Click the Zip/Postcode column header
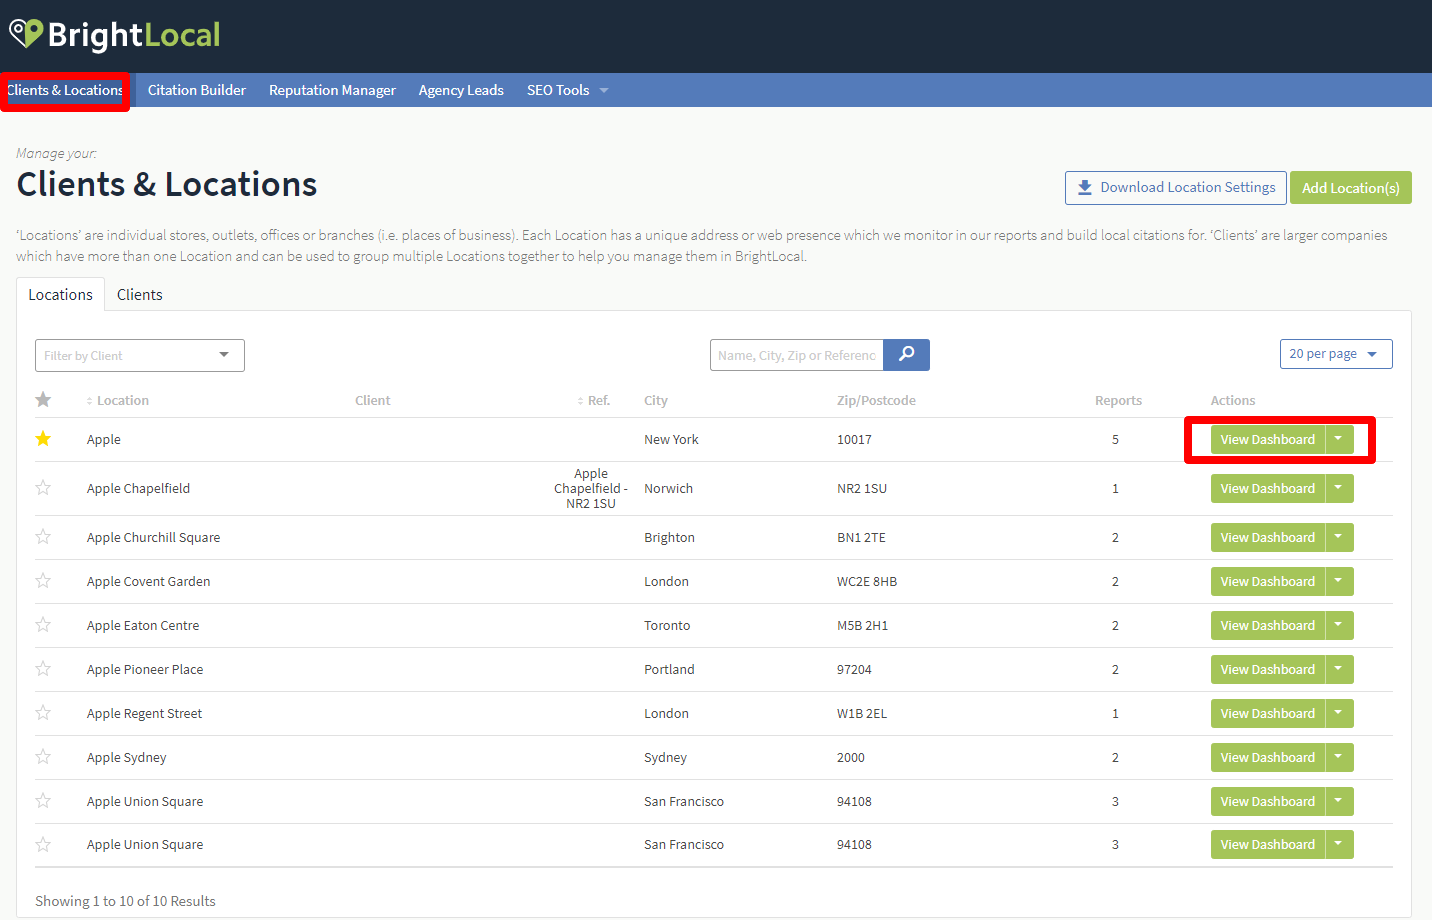The image size is (1432, 920). point(876,400)
